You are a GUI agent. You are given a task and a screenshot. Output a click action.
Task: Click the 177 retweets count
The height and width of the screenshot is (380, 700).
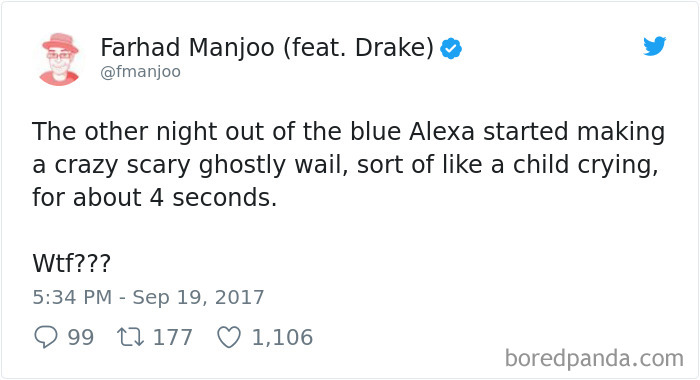click(x=173, y=337)
